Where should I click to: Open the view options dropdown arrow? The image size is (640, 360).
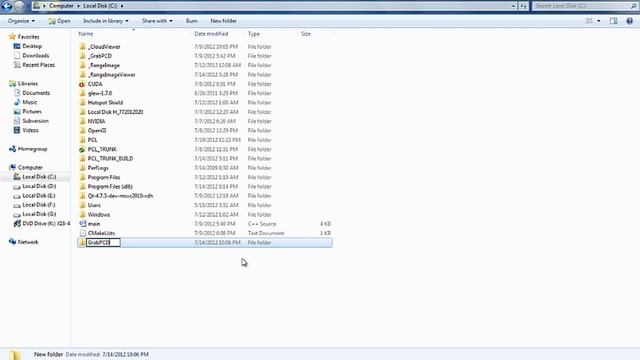[x=599, y=21]
